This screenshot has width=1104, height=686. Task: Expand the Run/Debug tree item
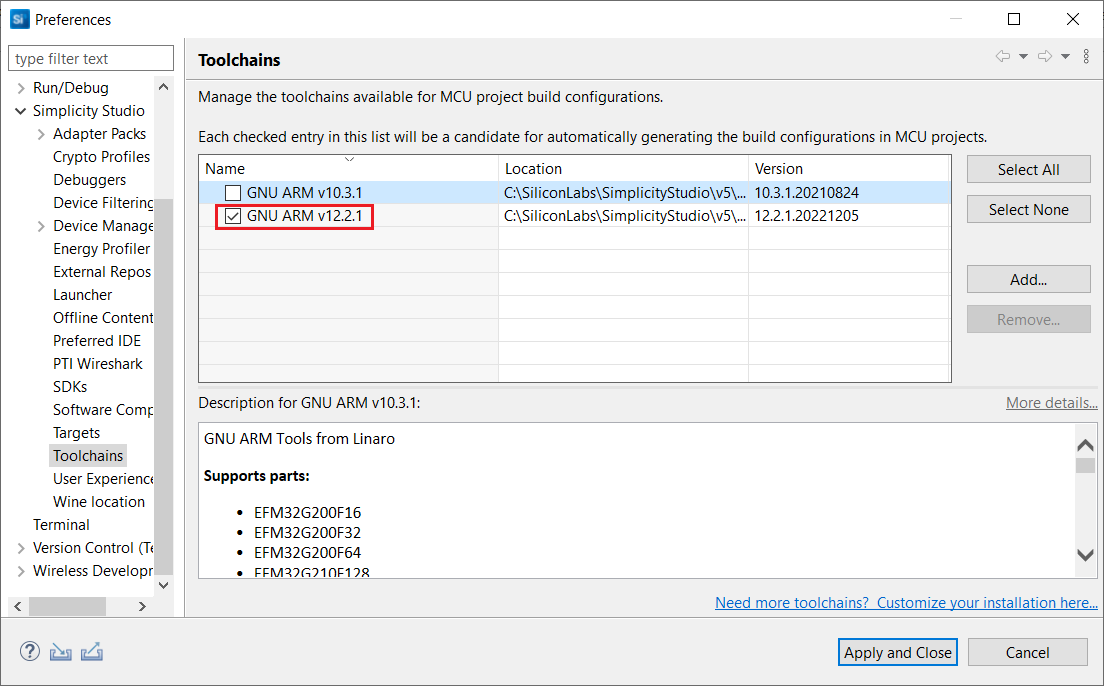point(21,87)
